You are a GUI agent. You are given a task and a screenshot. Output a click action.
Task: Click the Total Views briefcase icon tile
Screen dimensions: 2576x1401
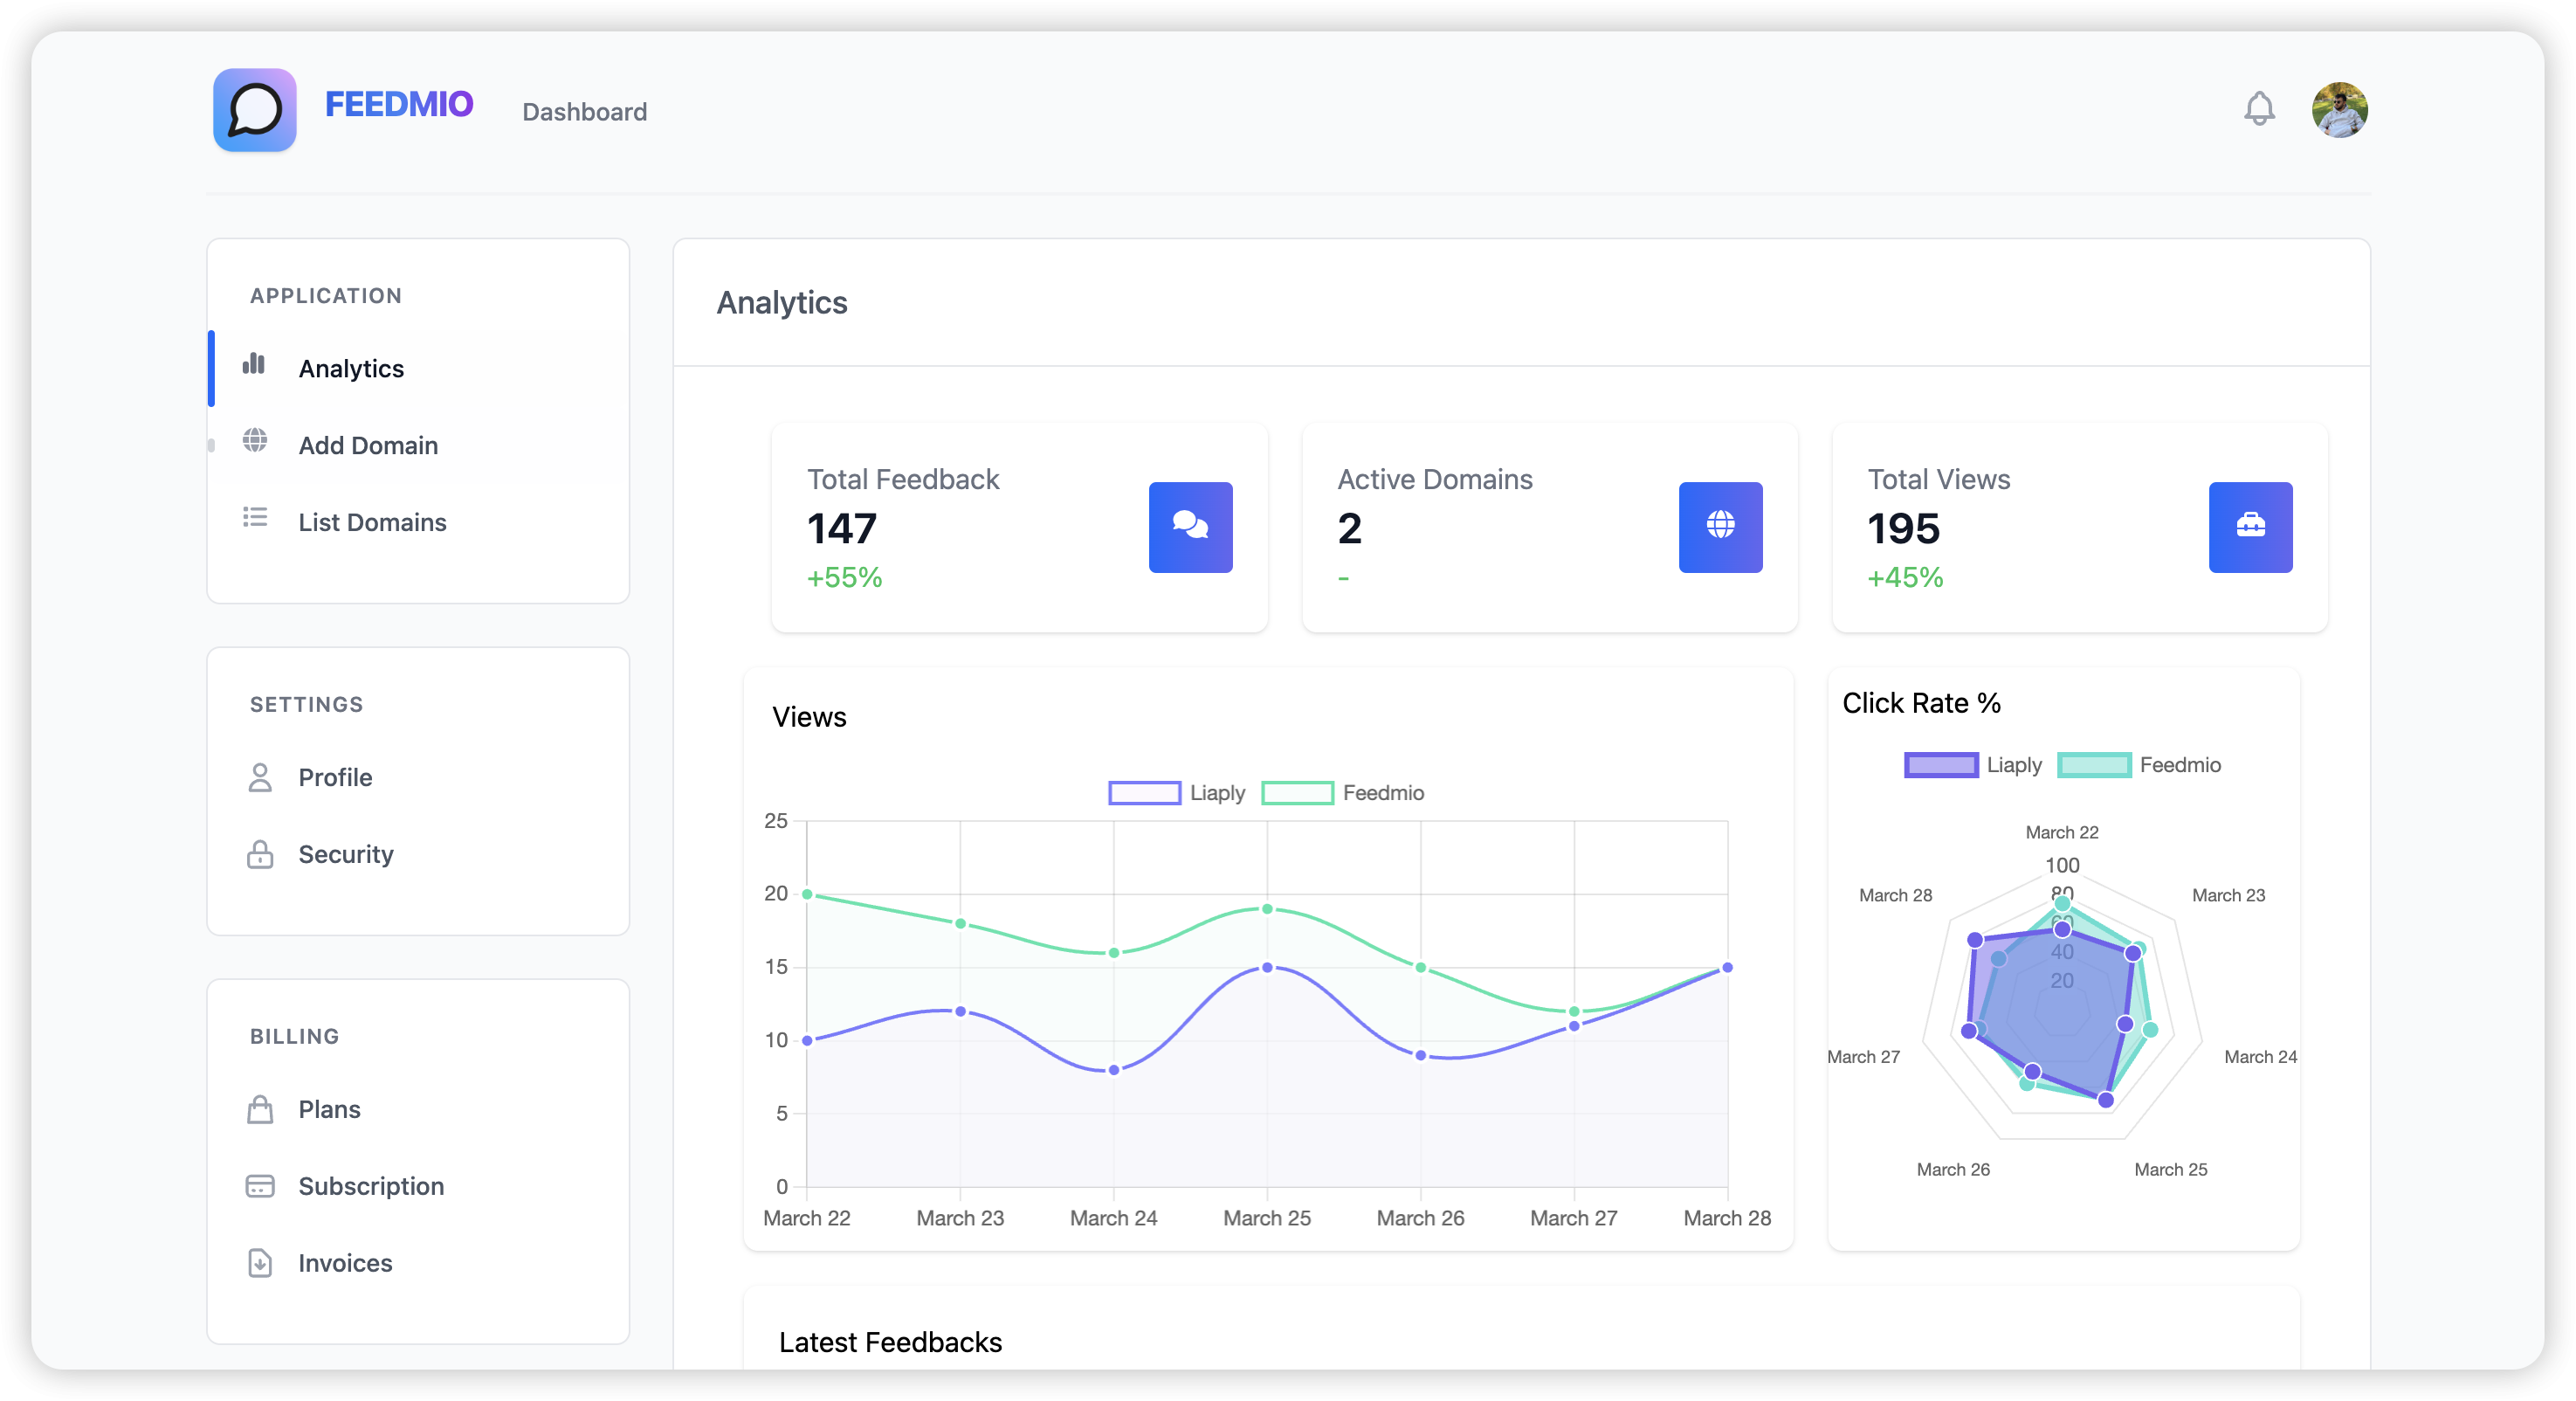(x=2250, y=527)
